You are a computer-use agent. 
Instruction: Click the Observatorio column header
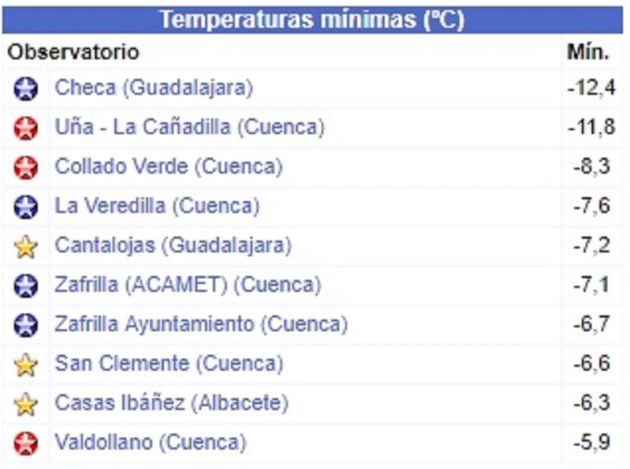(x=74, y=52)
